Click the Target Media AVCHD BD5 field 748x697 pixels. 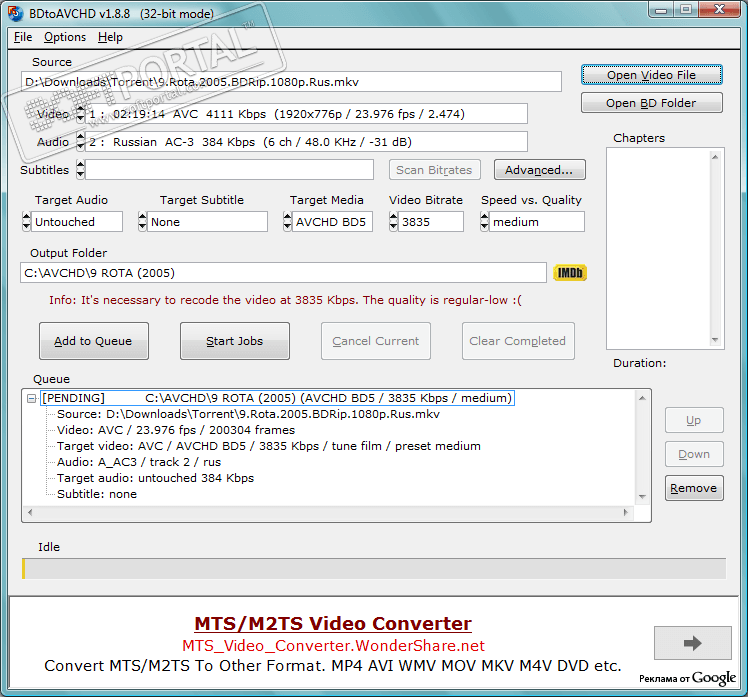click(332, 222)
